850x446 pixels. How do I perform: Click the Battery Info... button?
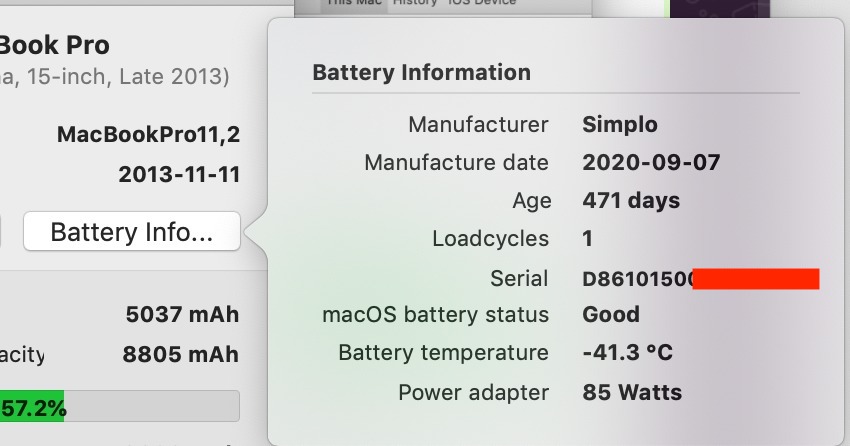(x=131, y=232)
